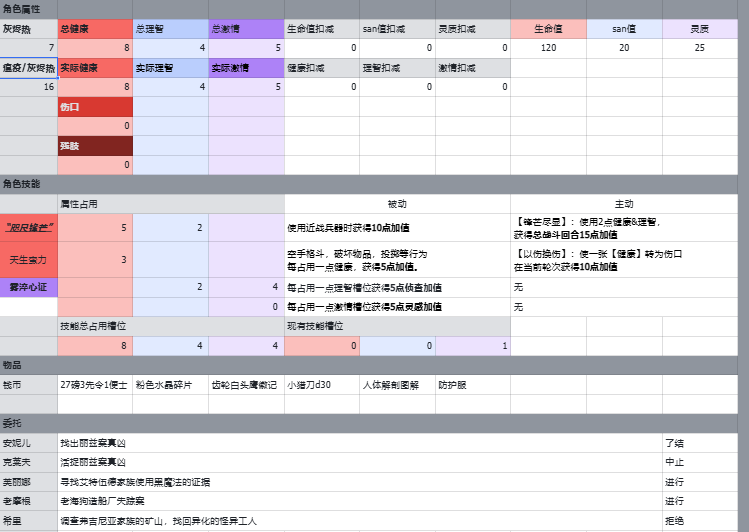Select the 总激情 purple header cell
The image size is (749, 532).
point(246,29)
